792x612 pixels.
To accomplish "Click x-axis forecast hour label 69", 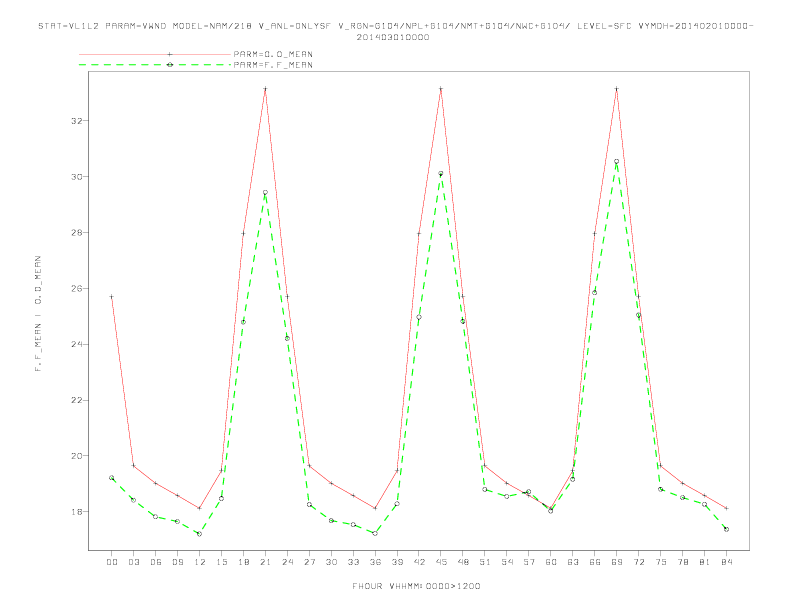I will pos(617,562).
